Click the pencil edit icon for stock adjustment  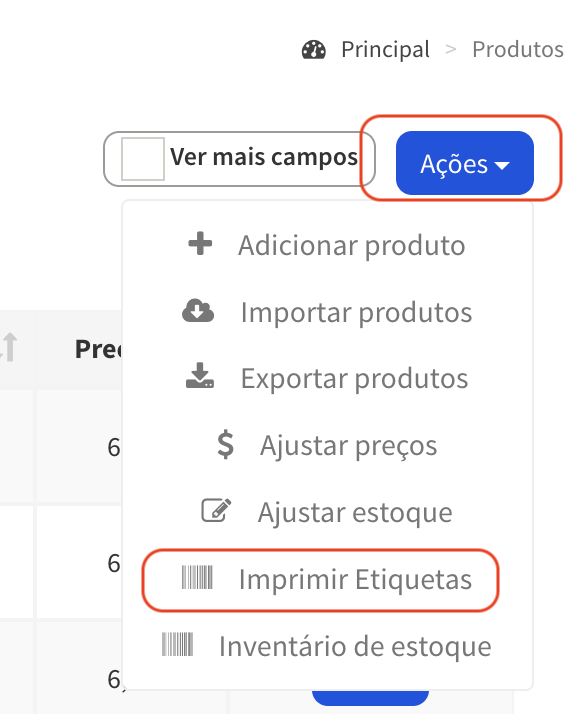[x=216, y=510]
